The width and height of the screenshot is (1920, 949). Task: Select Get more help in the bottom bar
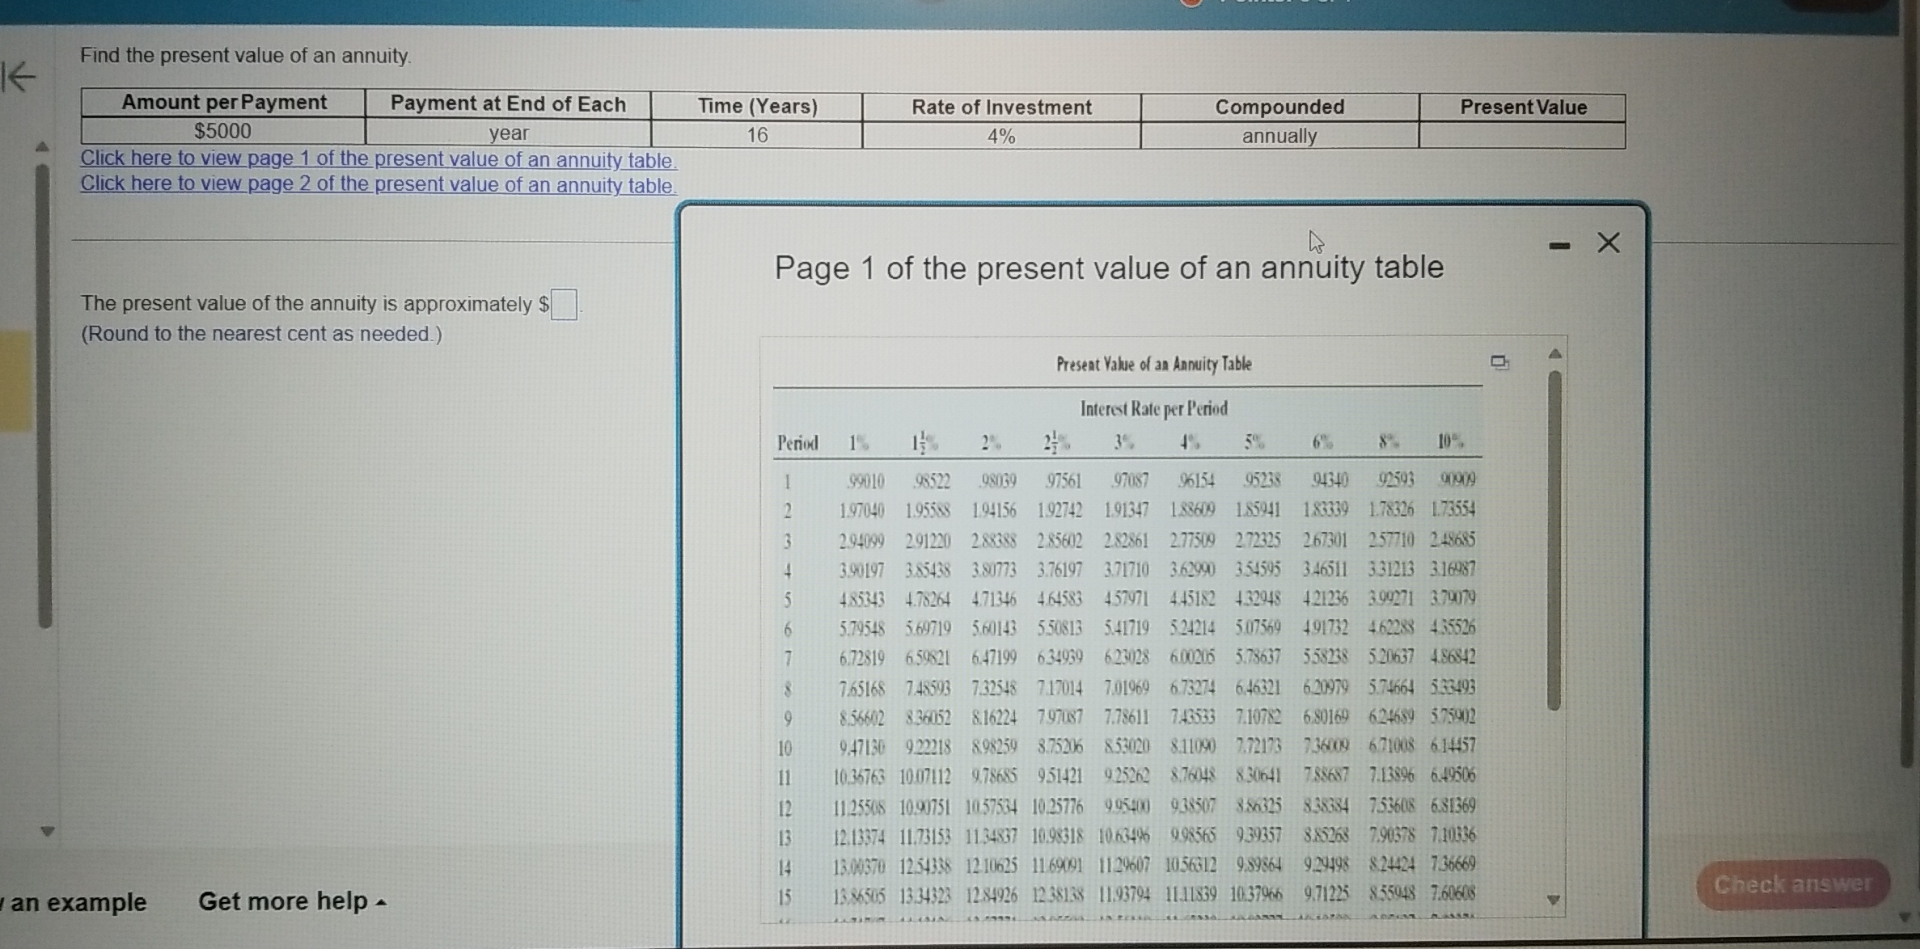pos(283,902)
